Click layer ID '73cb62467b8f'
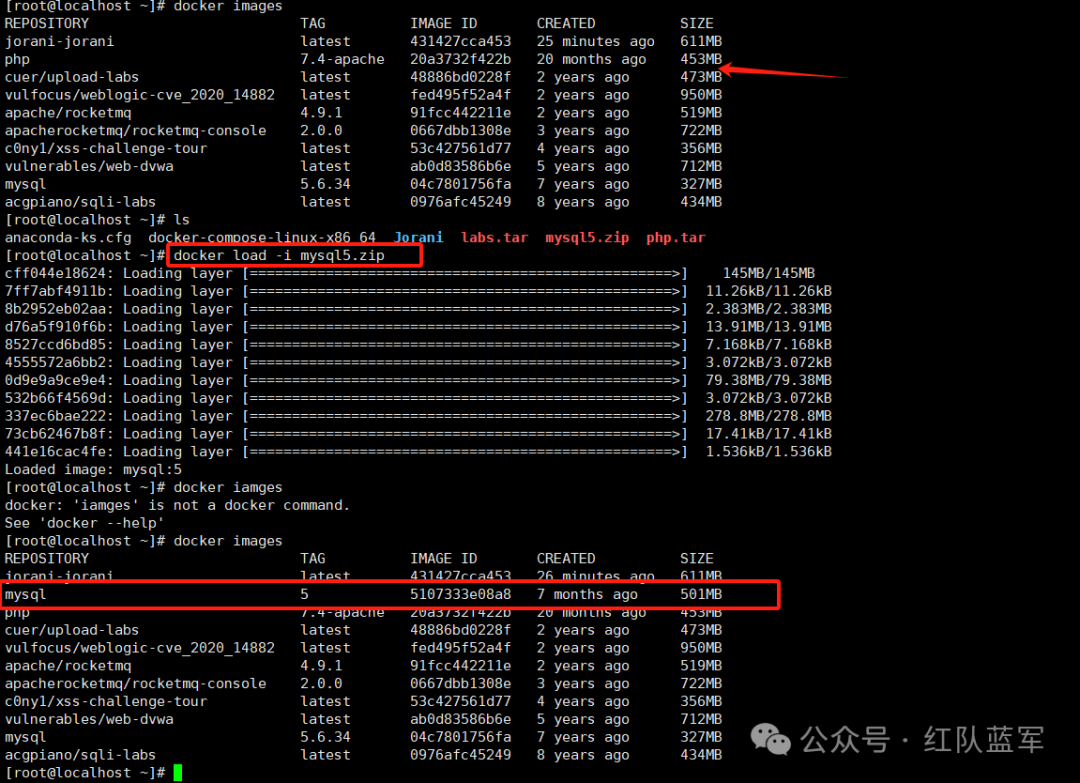Screen dimensions: 1080x783 (x=55, y=435)
